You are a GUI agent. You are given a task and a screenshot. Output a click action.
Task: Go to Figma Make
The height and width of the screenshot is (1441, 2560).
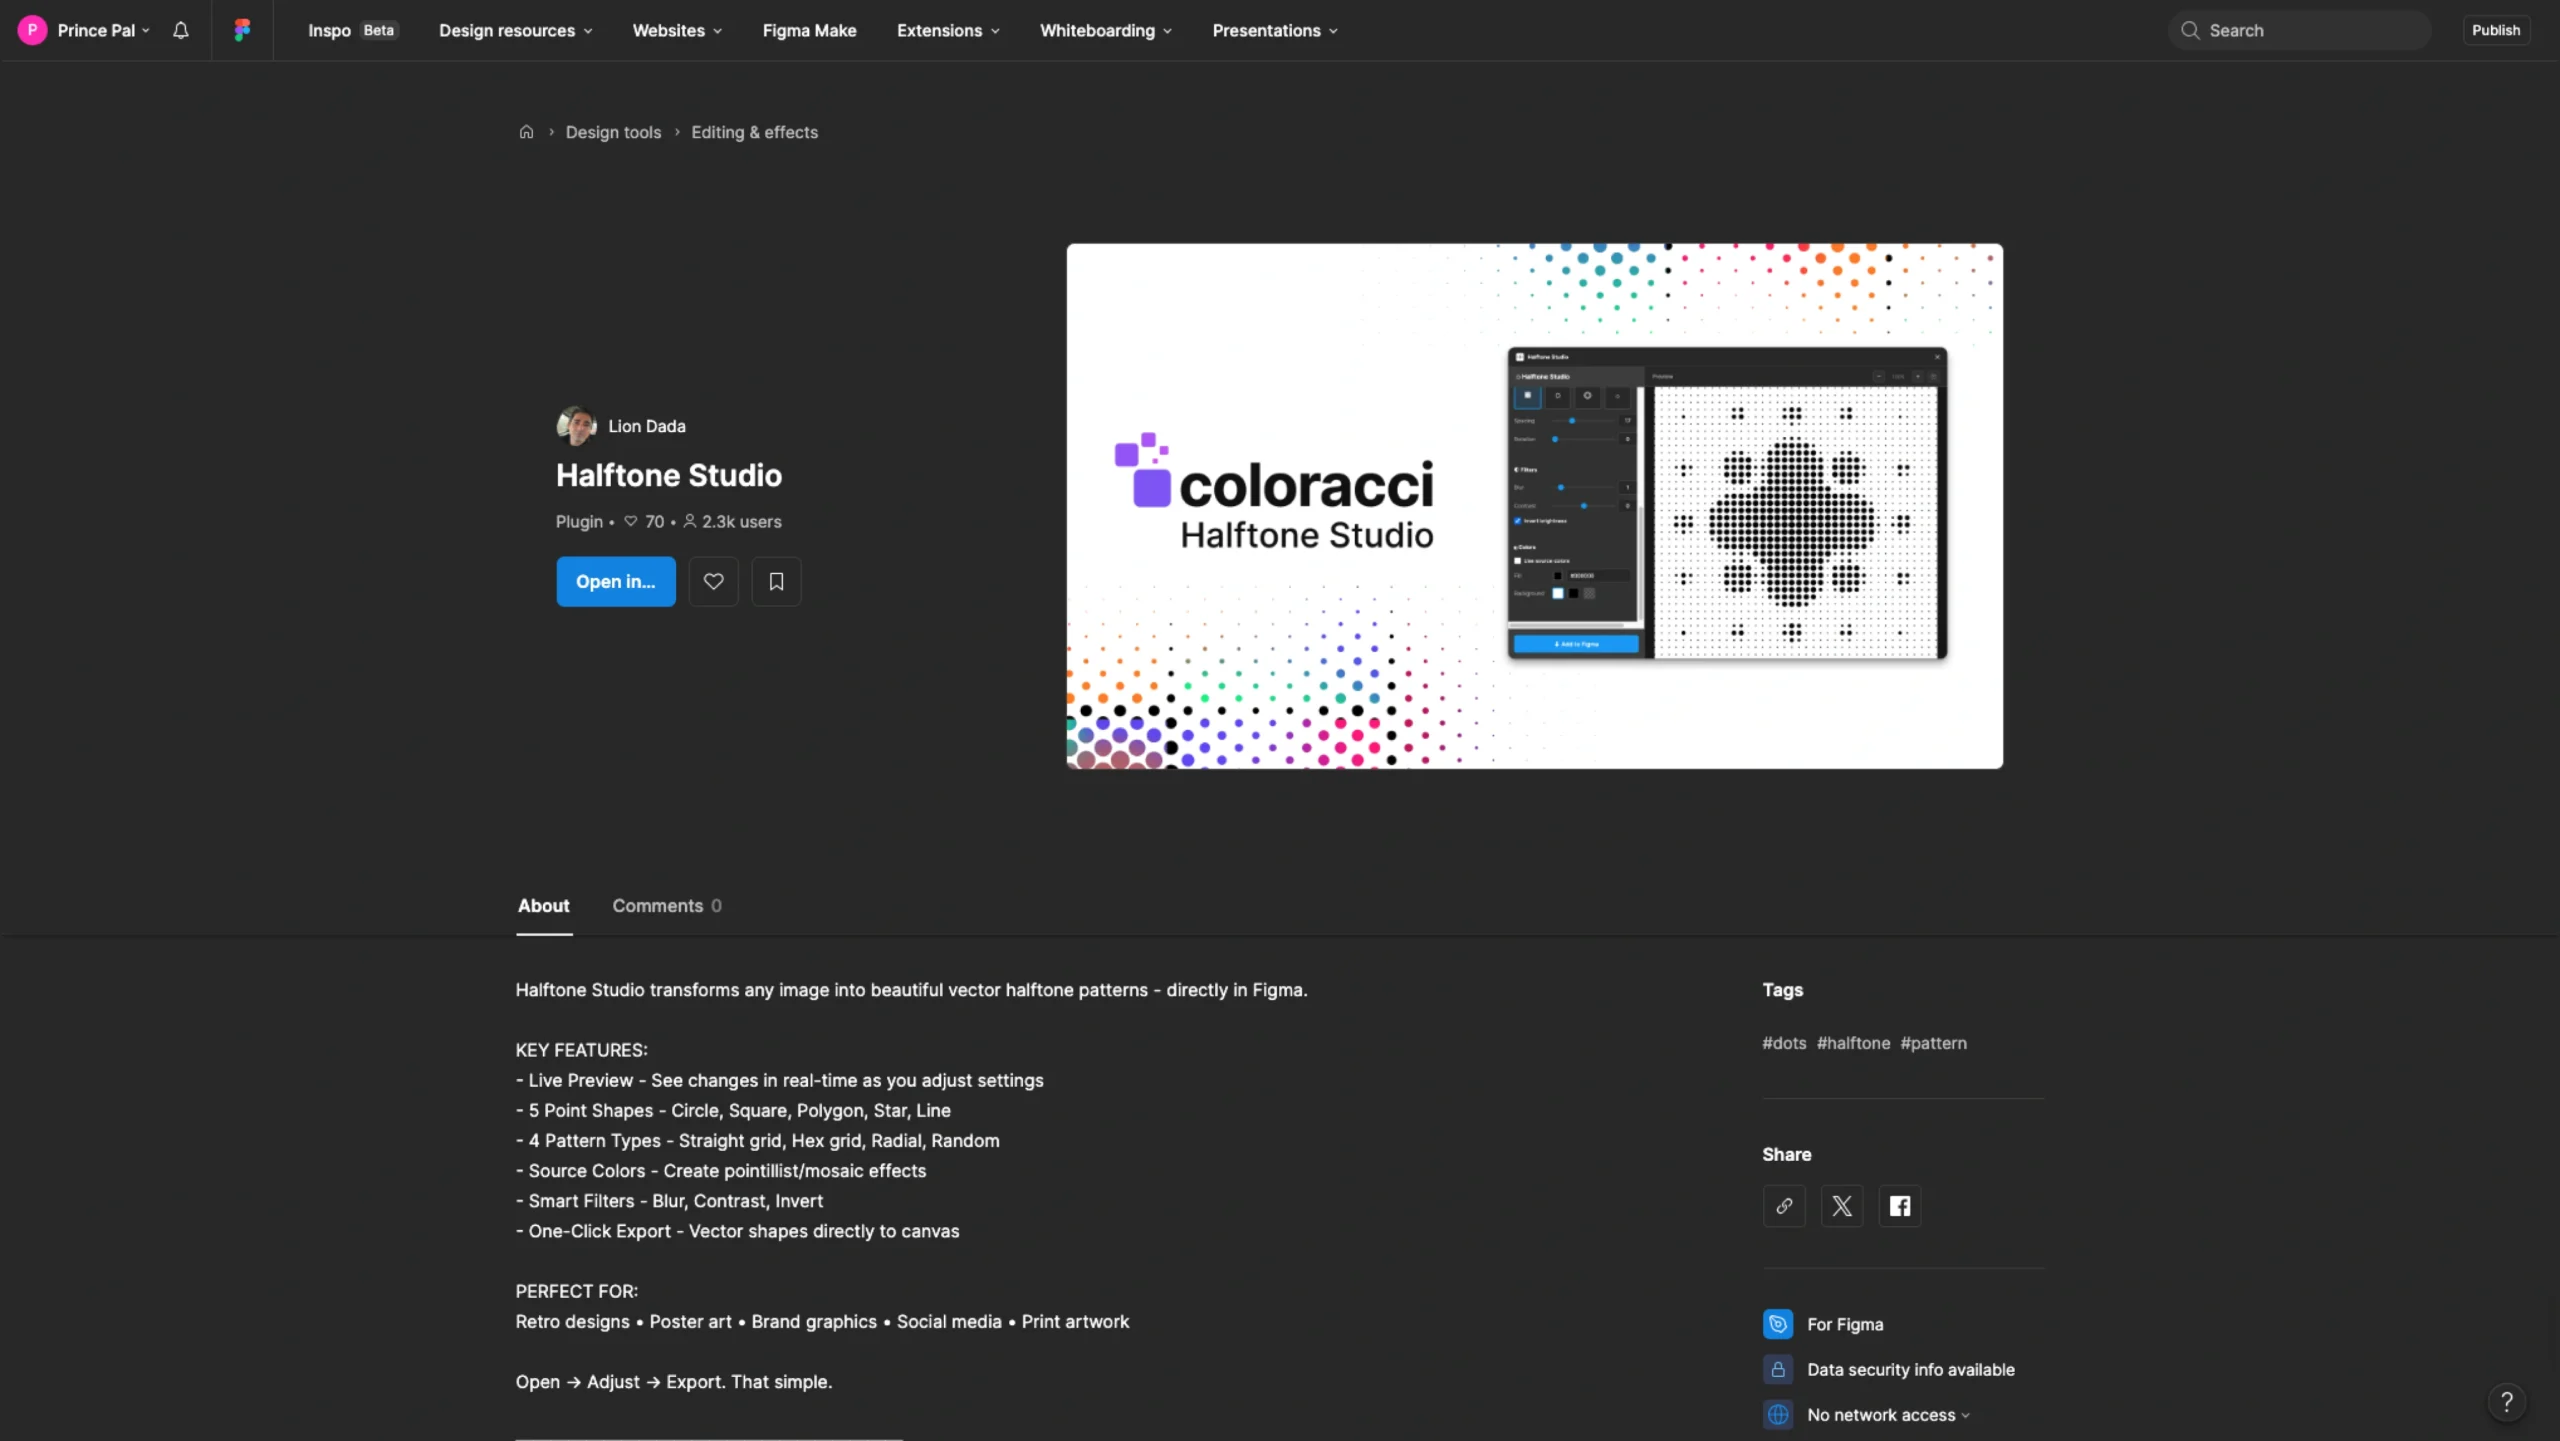coord(809,30)
